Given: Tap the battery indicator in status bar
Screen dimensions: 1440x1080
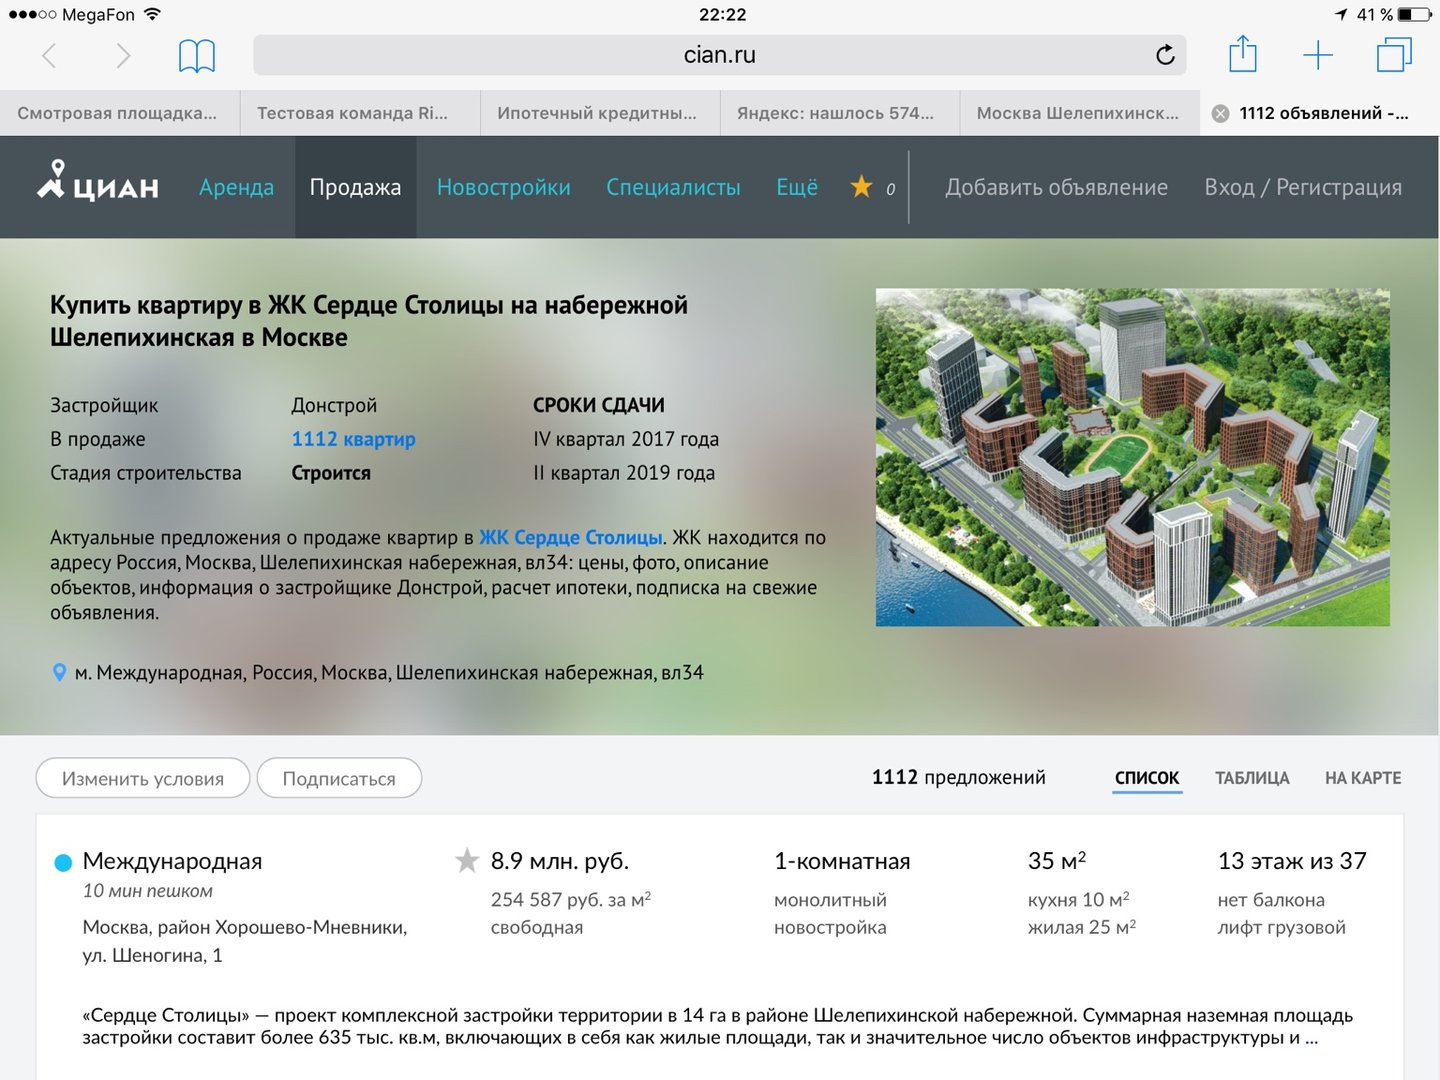Looking at the screenshot, I should (1414, 14).
